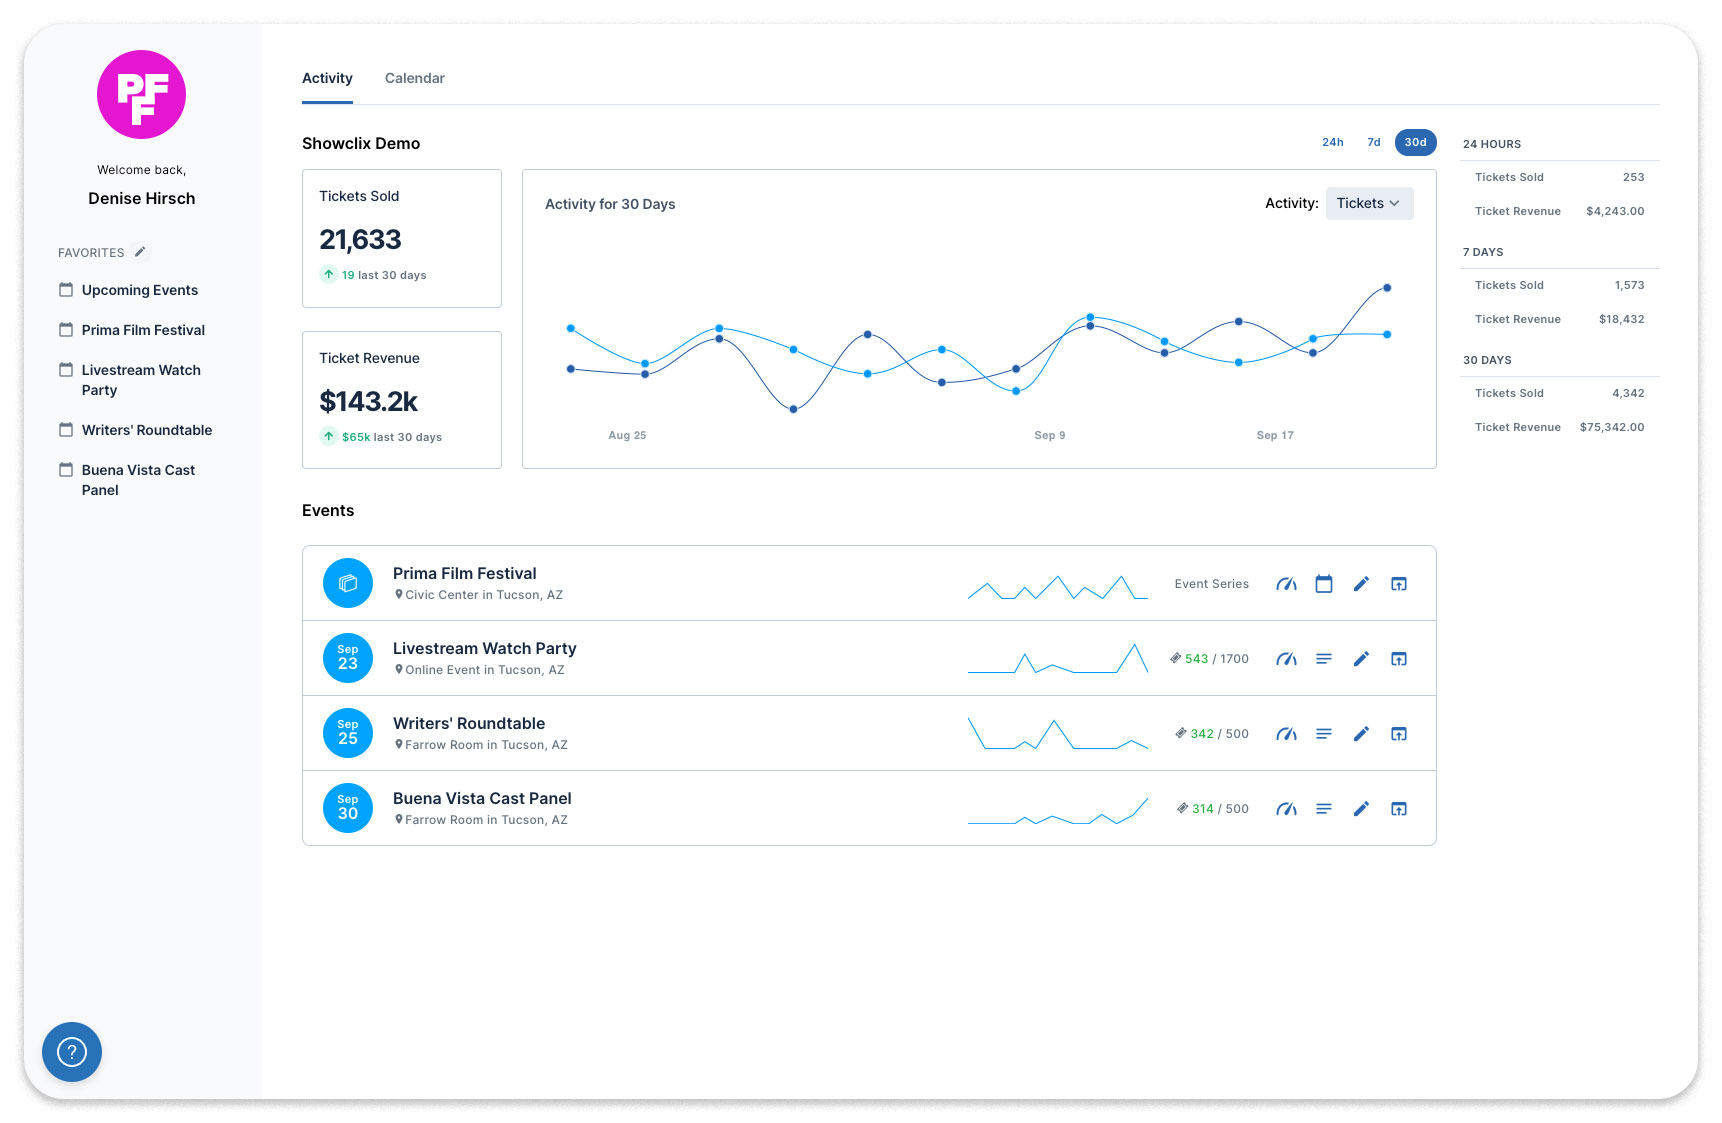Open the Activity Tickets dropdown
The image size is (1722, 1123).
[x=1368, y=203]
